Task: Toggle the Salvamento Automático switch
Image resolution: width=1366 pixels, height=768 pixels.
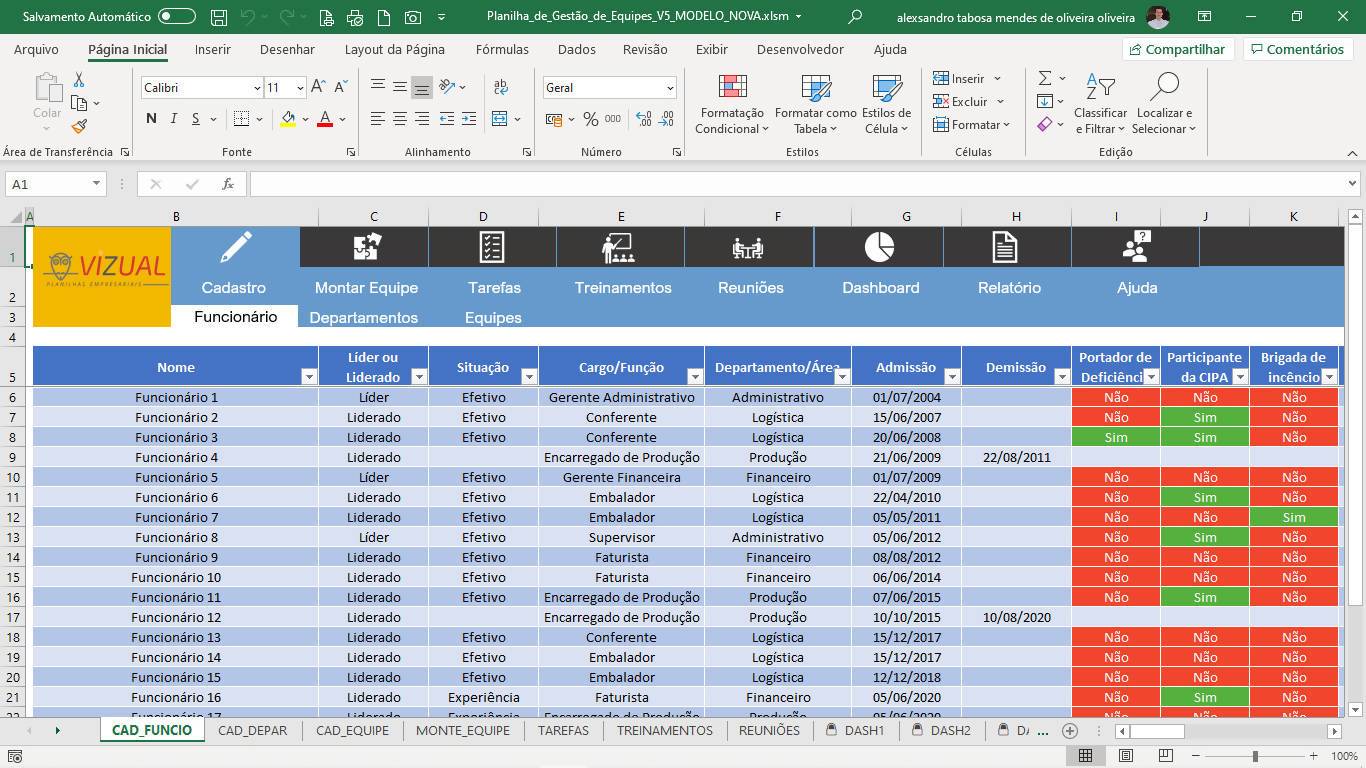Action: (177, 17)
